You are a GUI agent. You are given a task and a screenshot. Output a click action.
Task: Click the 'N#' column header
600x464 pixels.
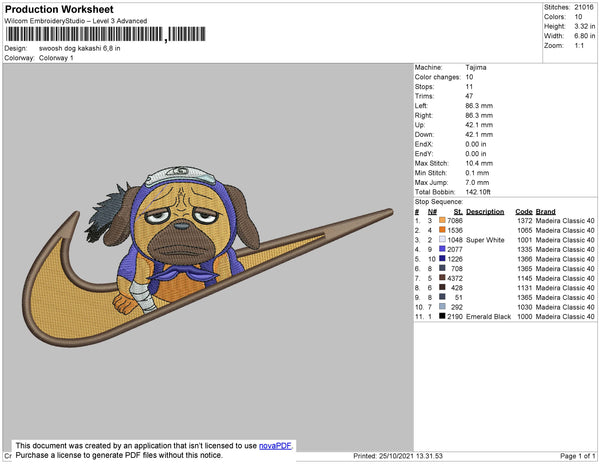click(x=432, y=212)
